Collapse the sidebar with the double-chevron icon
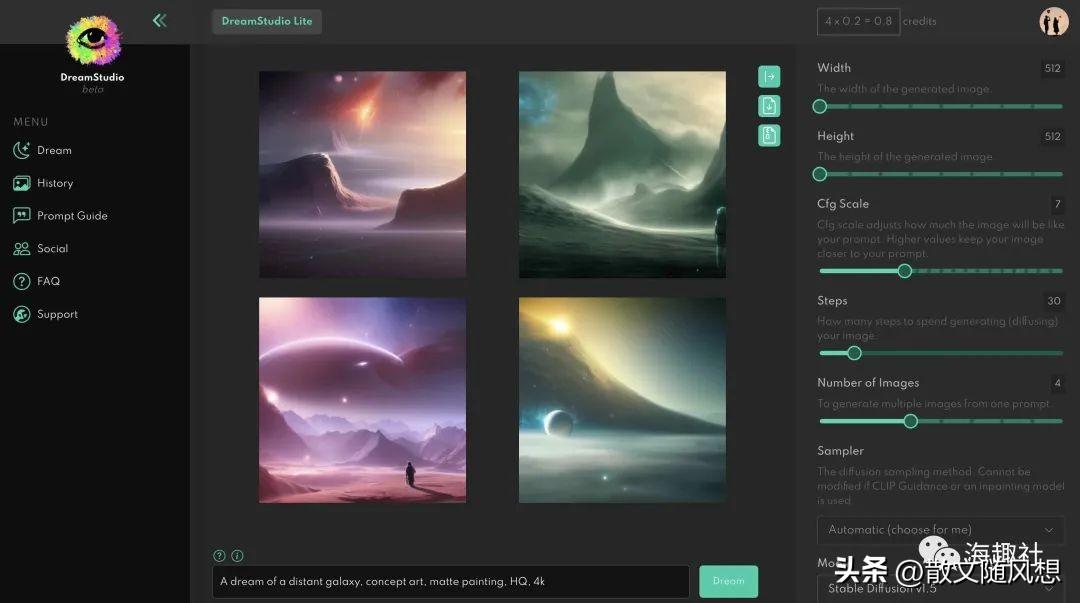Screen dimensions: 1080x603 click(159, 20)
